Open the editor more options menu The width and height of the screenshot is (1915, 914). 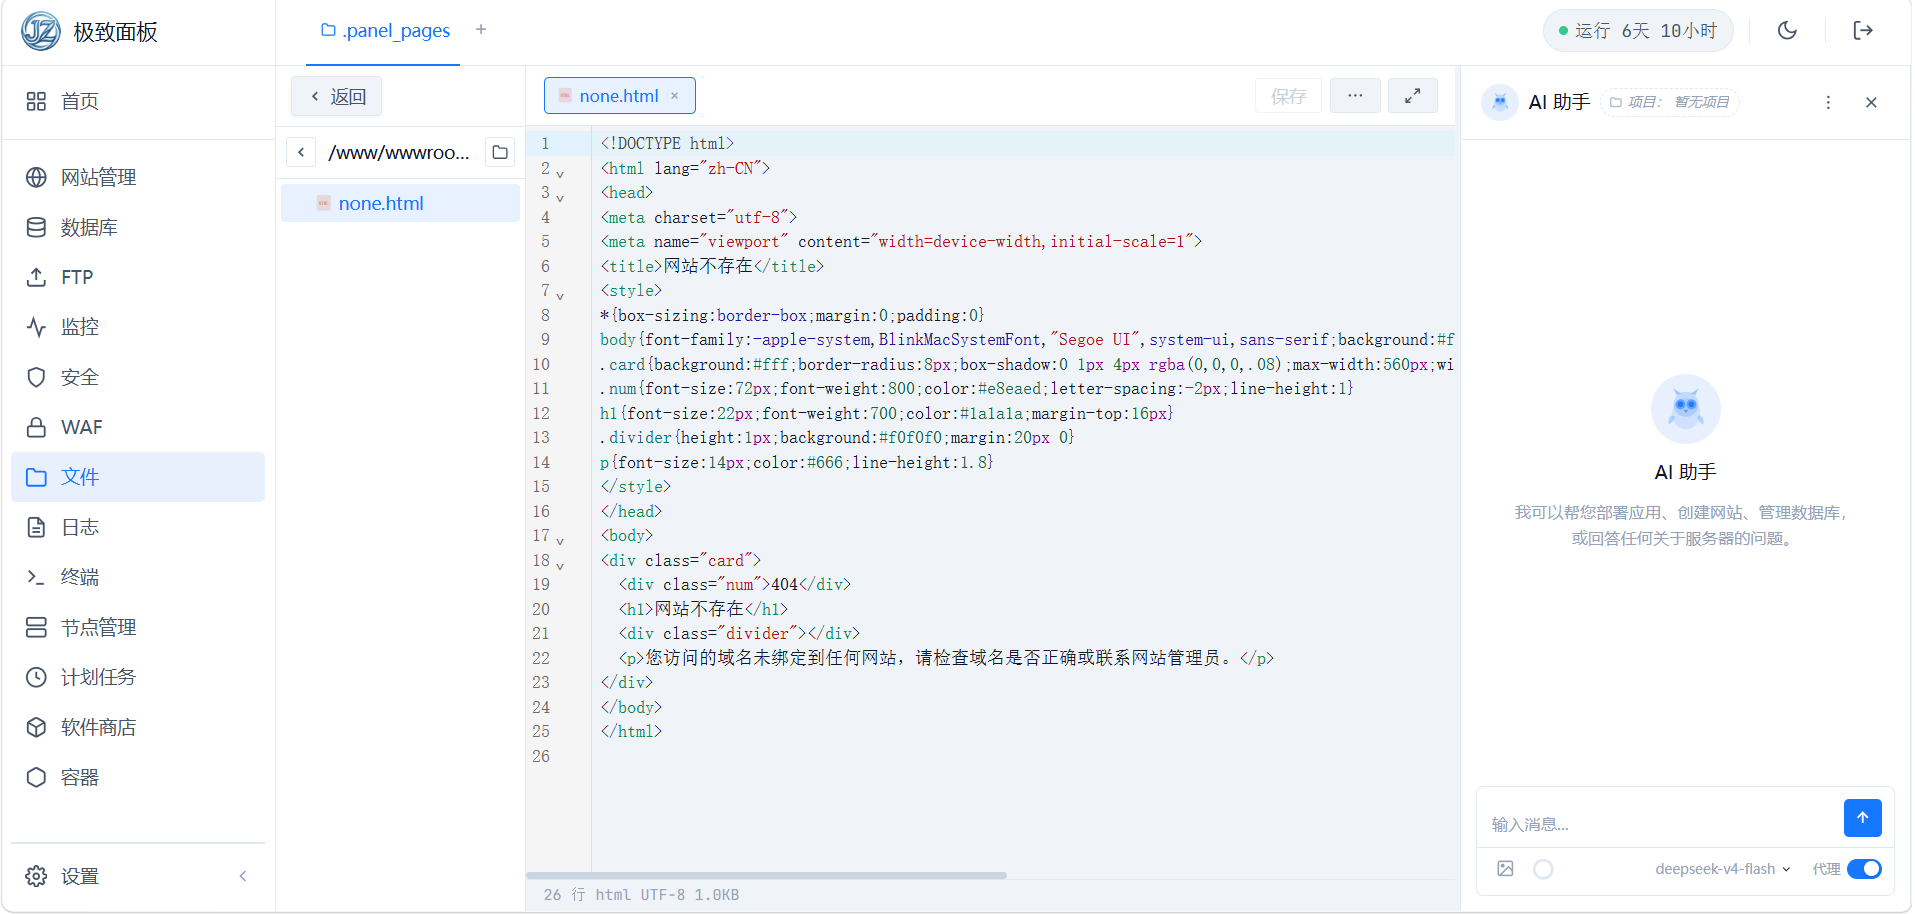pyautogui.click(x=1355, y=96)
